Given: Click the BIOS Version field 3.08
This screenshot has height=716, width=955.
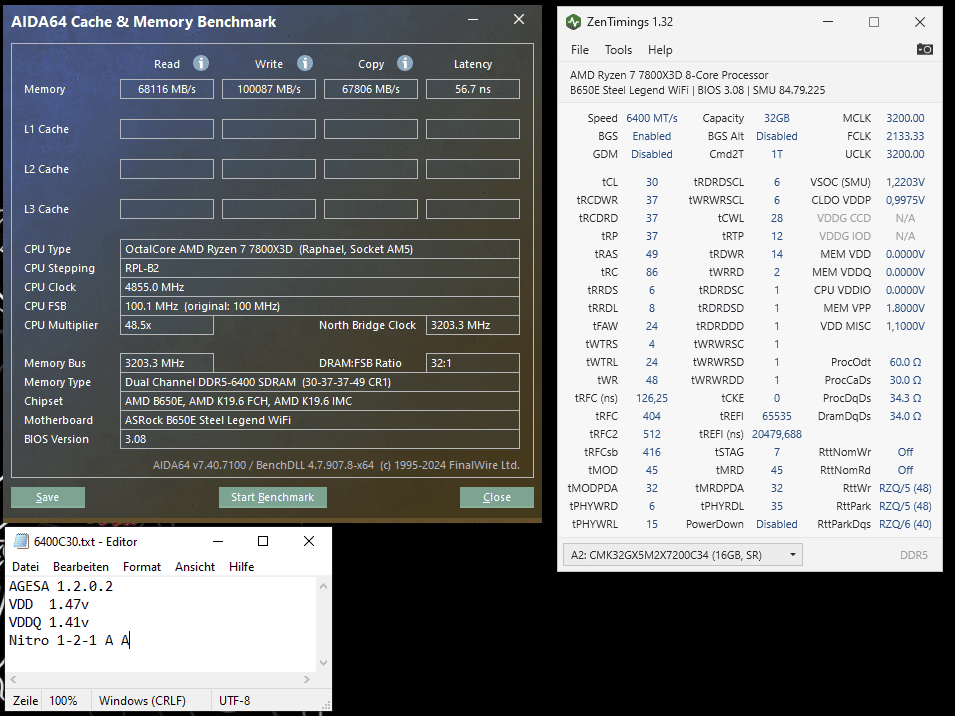Looking at the screenshot, I should pyautogui.click(x=320, y=439).
